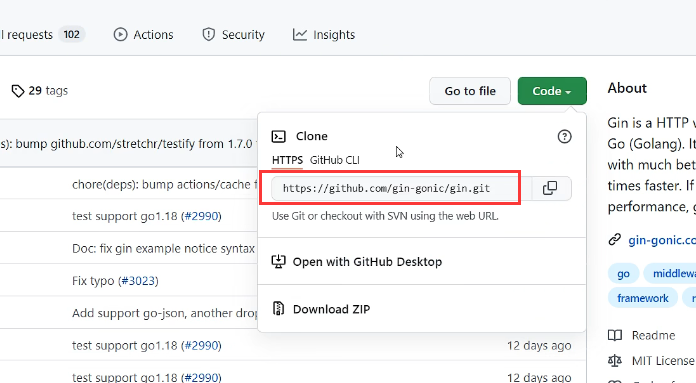Screen dimensions: 696x383
Task: Open the gin-gonic website link
Action: (x=662, y=240)
